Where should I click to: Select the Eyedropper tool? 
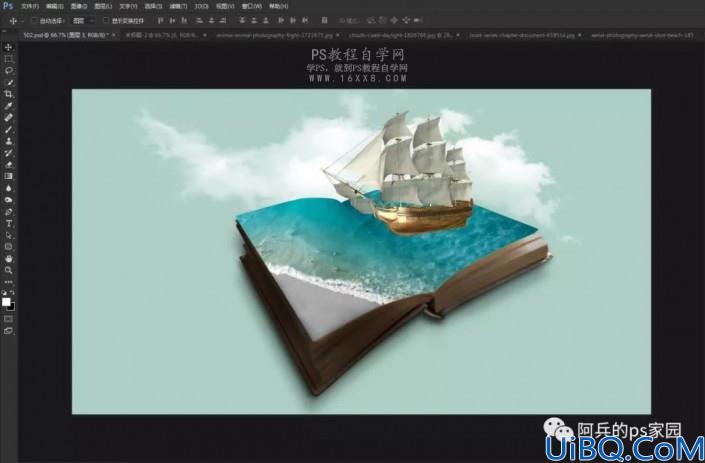coord(9,106)
